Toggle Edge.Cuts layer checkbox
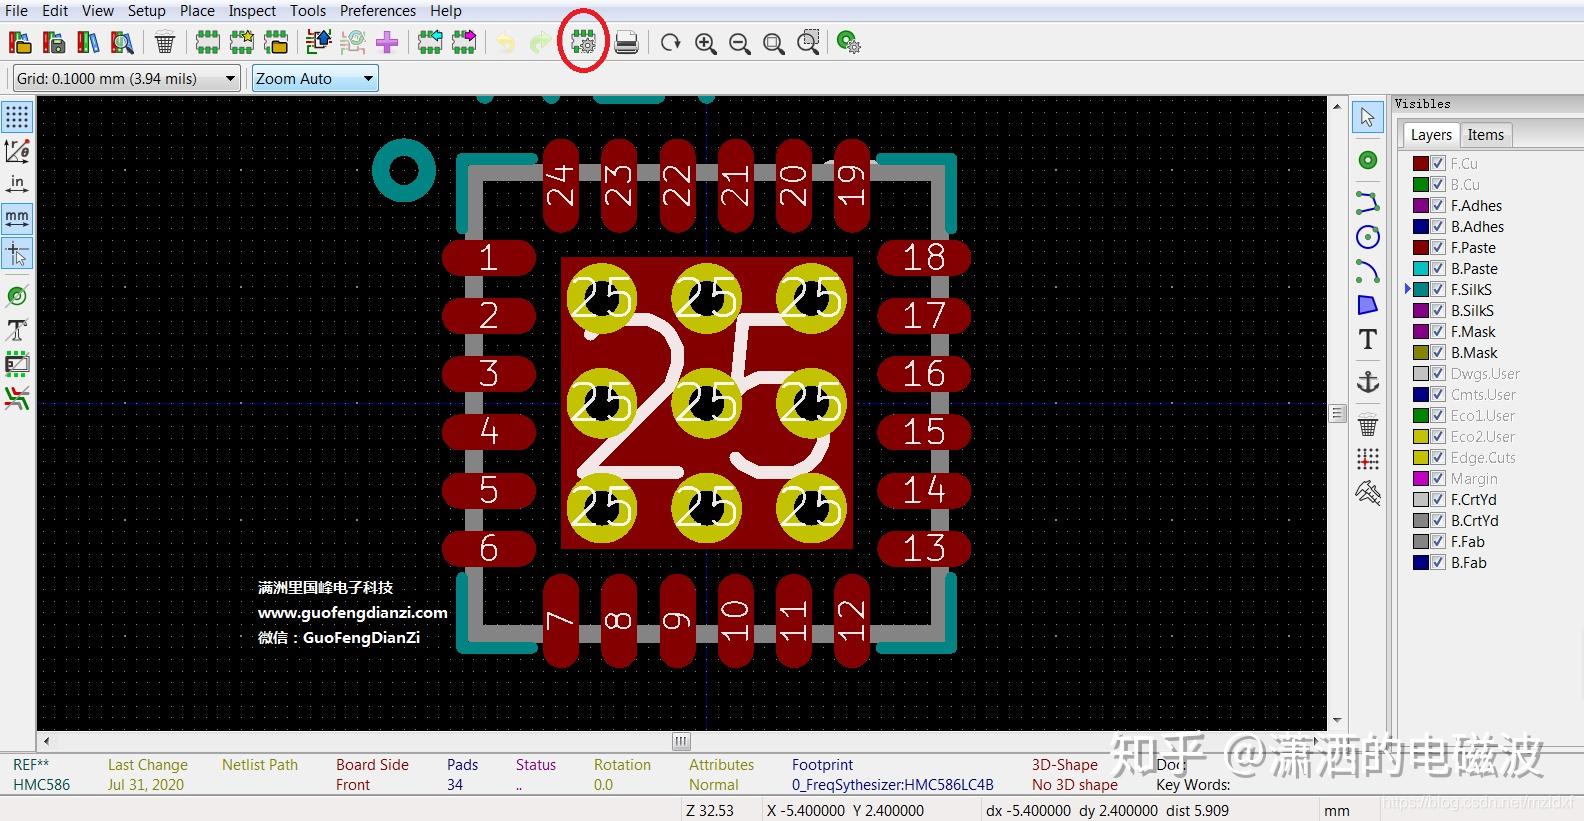1584x821 pixels. (x=1438, y=457)
